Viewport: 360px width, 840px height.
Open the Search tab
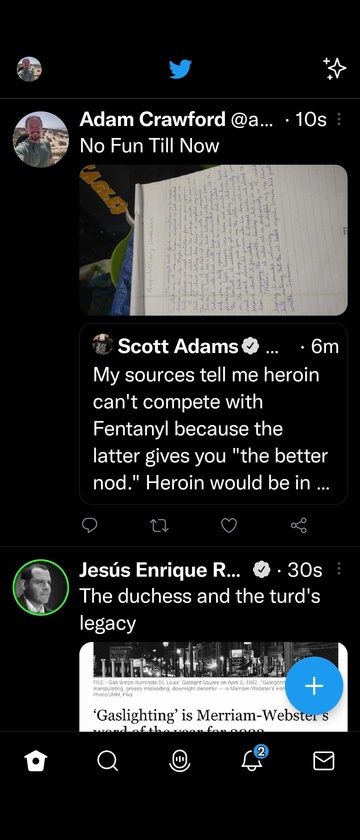coord(108,760)
